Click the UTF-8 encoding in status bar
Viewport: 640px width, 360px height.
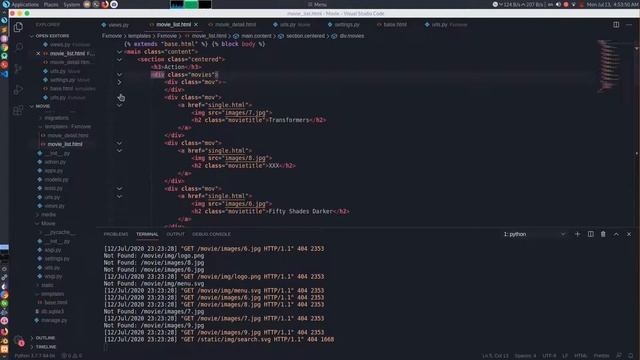coord(549,356)
